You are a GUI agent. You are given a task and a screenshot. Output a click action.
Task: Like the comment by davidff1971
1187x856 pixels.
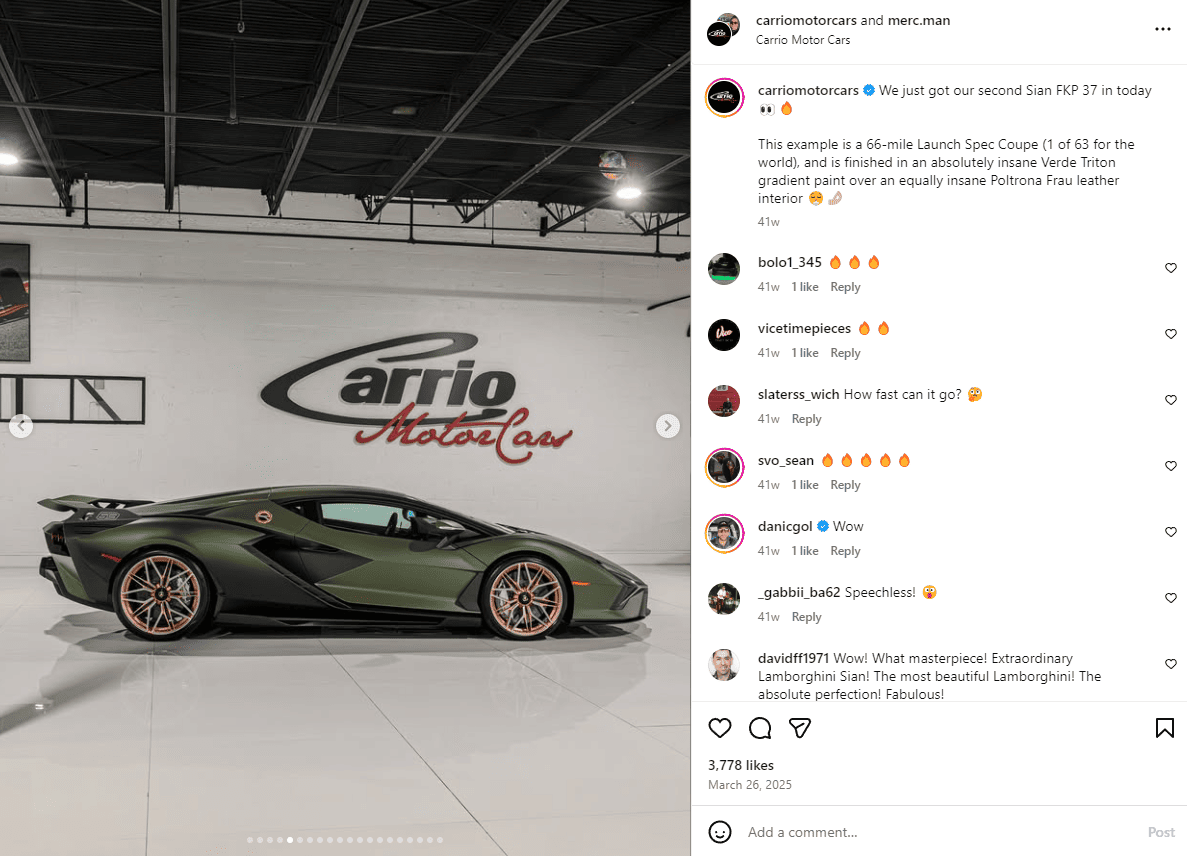coord(1170,664)
